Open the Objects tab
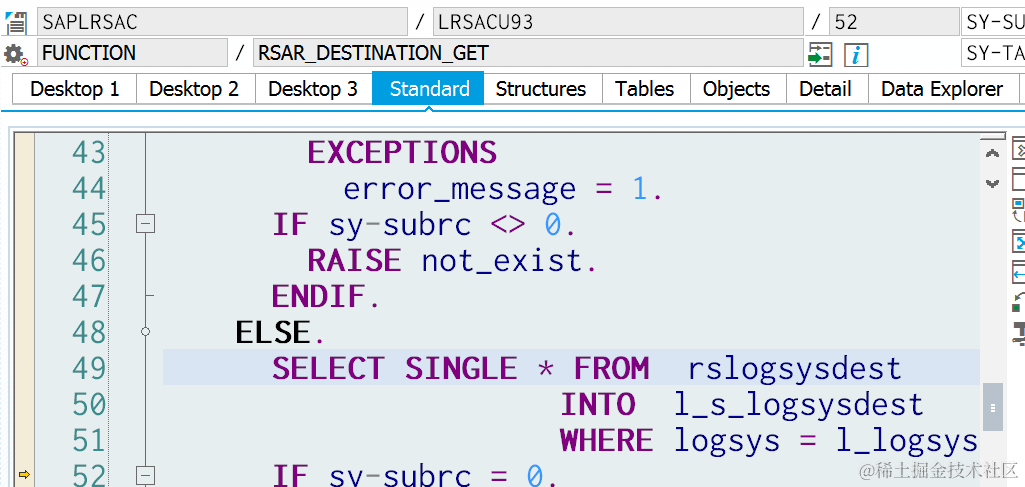1025x487 pixels. click(737, 89)
